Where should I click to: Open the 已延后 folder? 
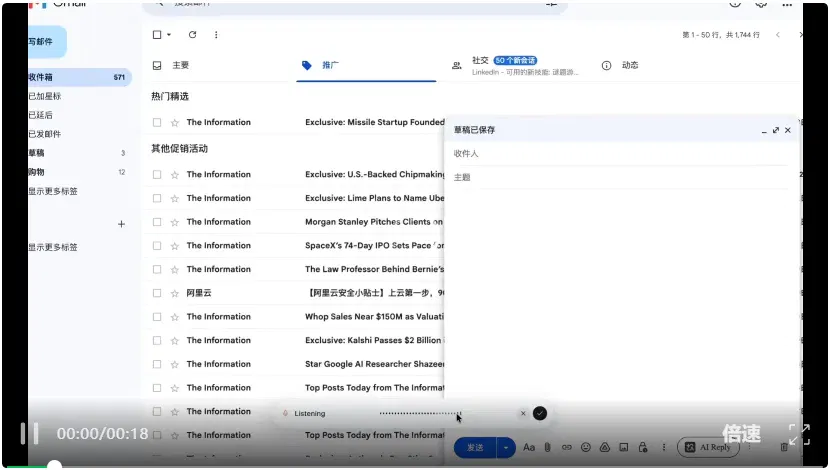point(40,115)
